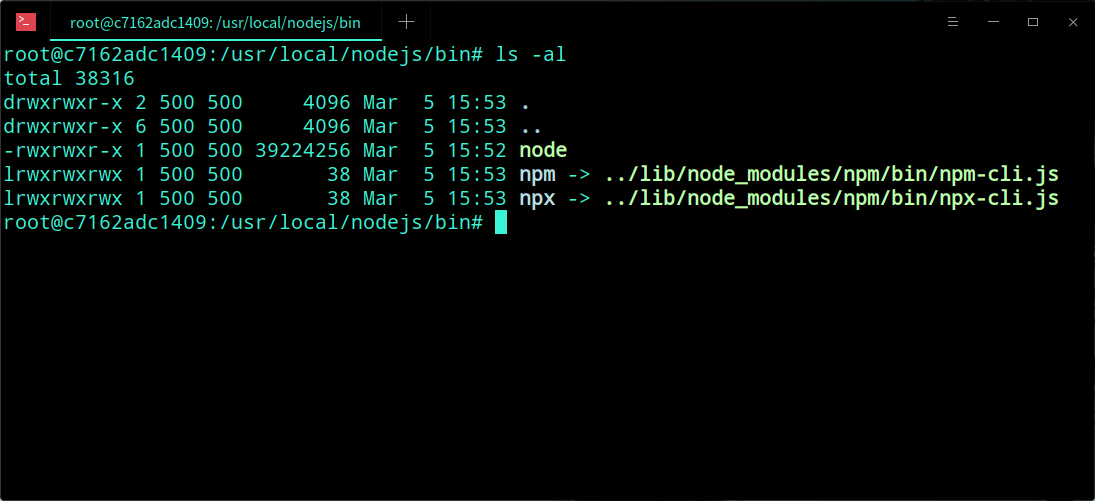
Task: Click the 'node' executable filename
Action: 543,151
